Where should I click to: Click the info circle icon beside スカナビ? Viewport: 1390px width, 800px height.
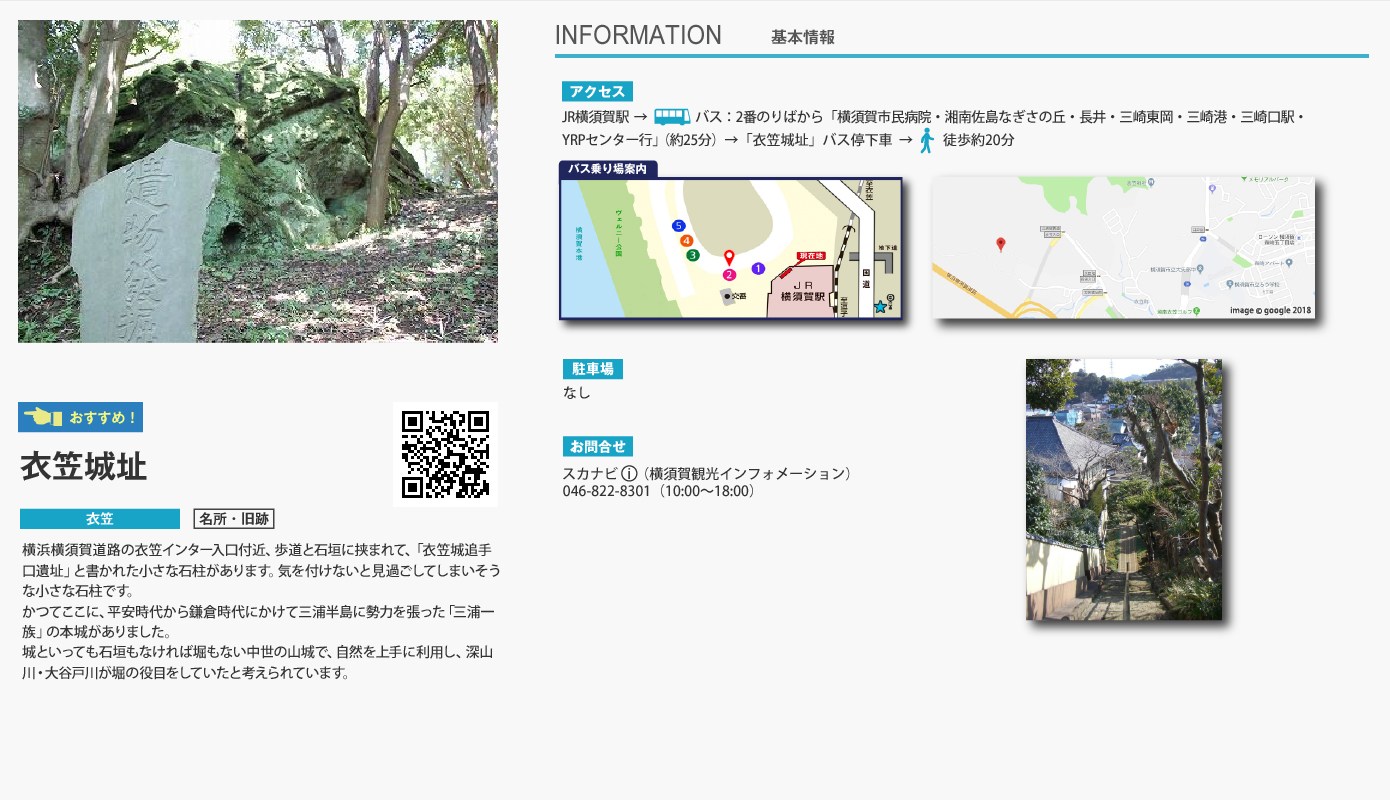[x=629, y=474]
